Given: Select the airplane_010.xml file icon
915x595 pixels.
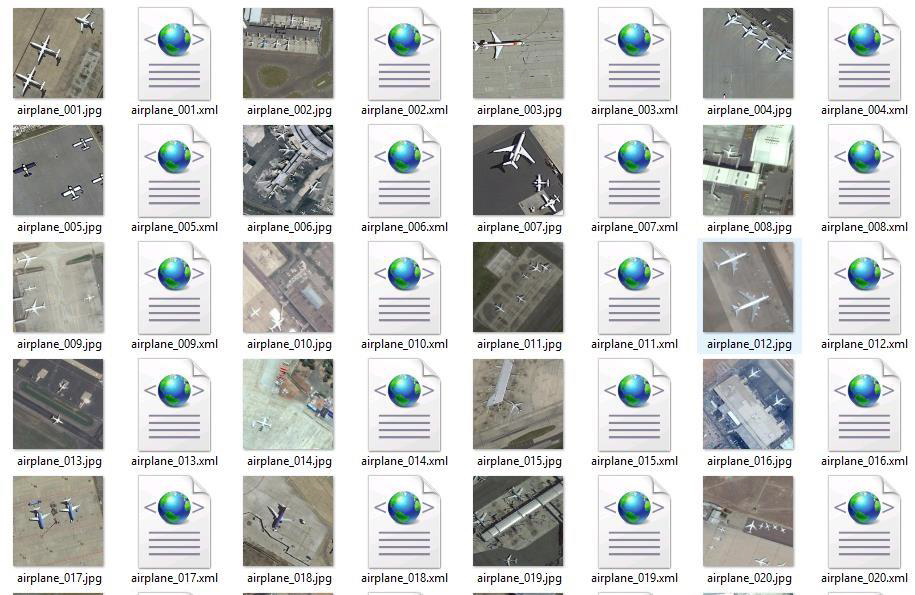Looking at the screenshot, I should pos(404,288).
